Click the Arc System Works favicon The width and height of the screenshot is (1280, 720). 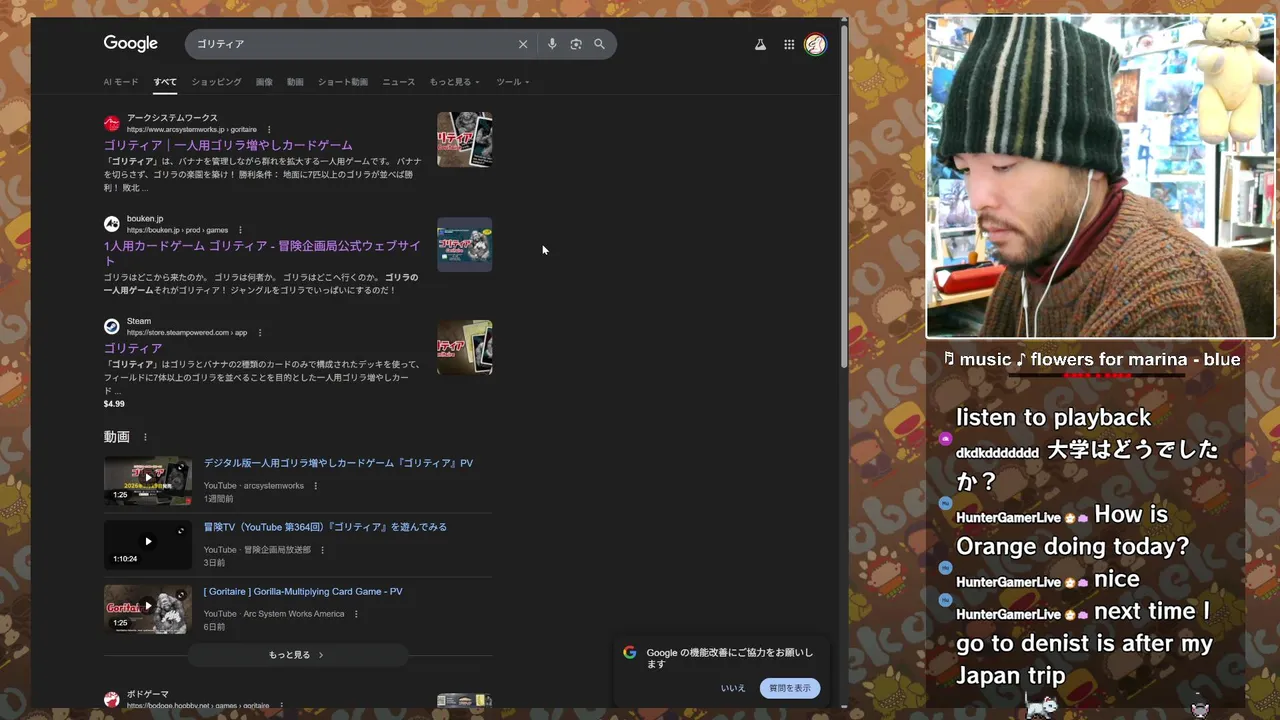coord(112,123)
